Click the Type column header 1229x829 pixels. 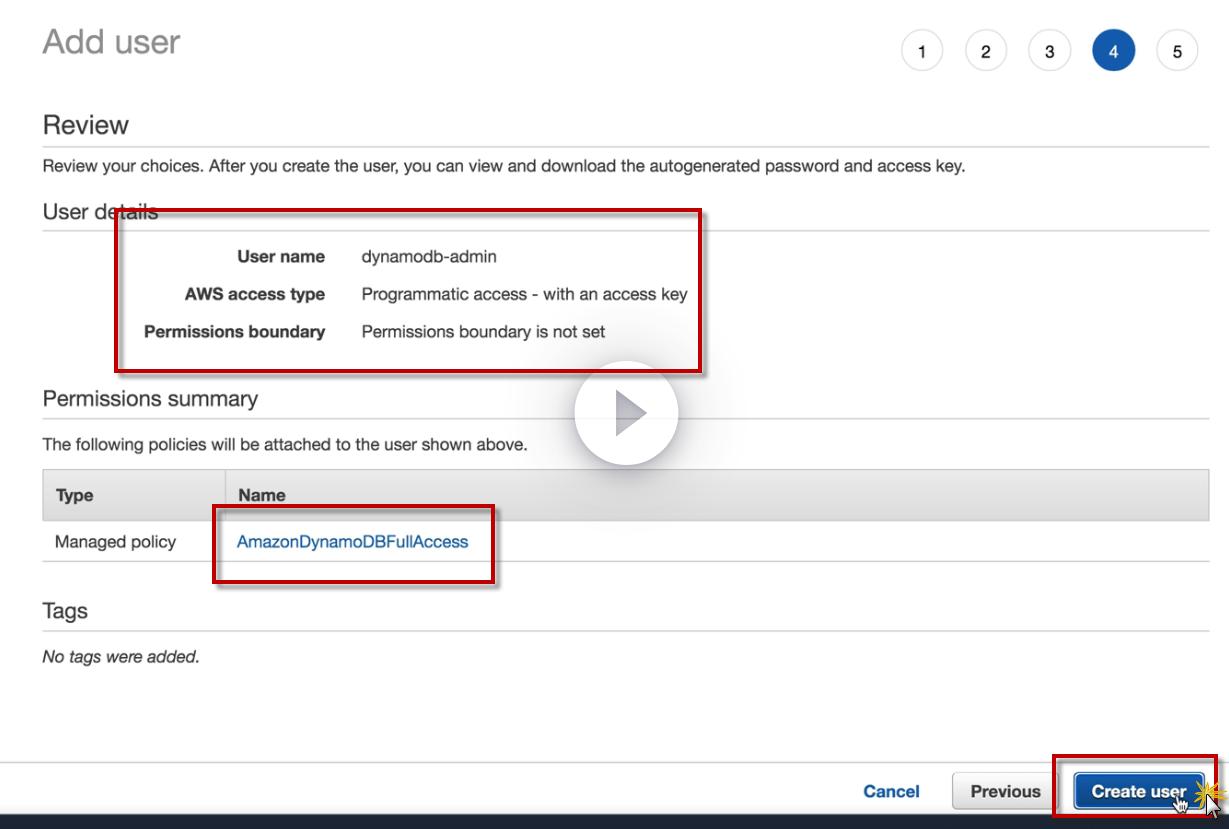tap(74, 495)
